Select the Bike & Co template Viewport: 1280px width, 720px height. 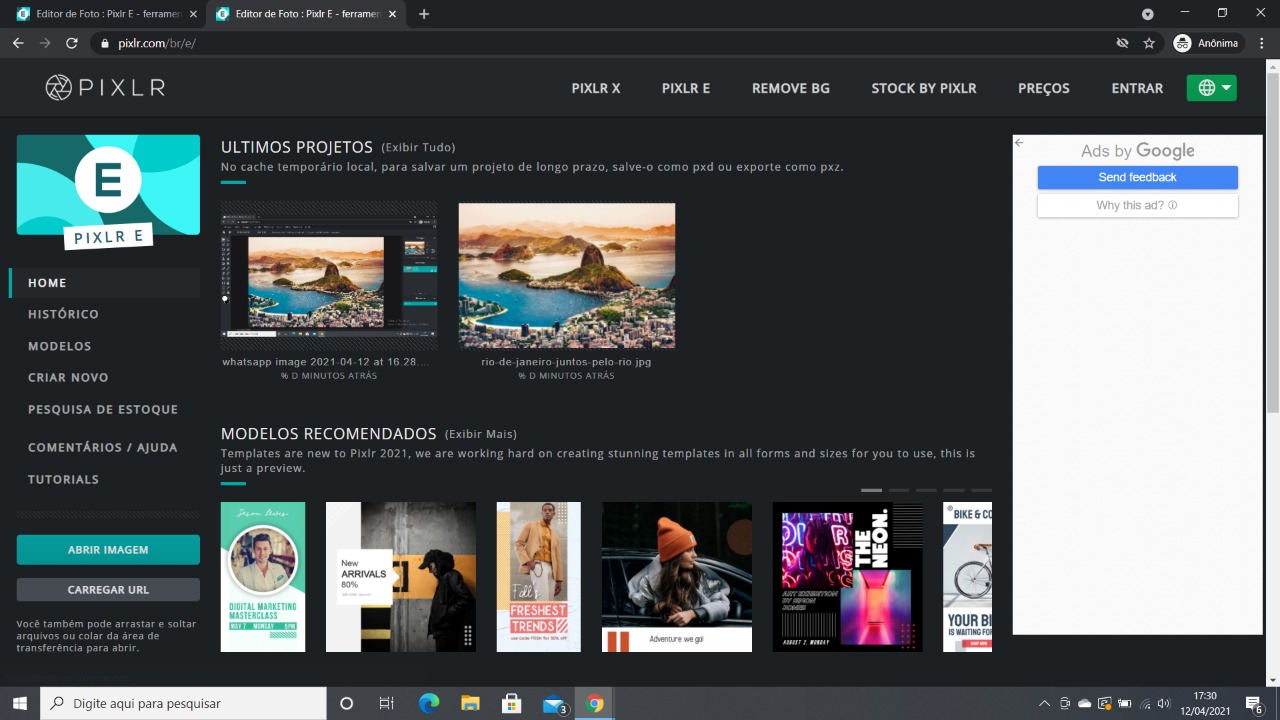pos(968,577)
